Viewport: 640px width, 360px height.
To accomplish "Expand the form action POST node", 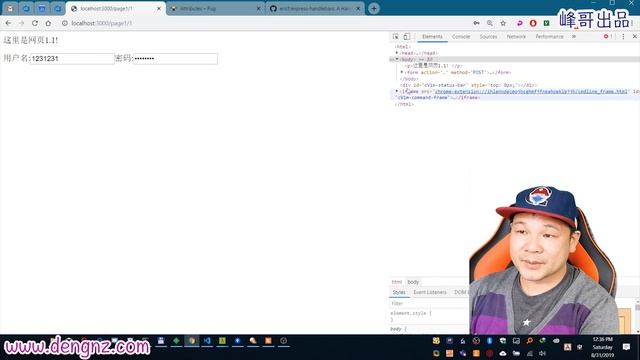I will 402,72.
